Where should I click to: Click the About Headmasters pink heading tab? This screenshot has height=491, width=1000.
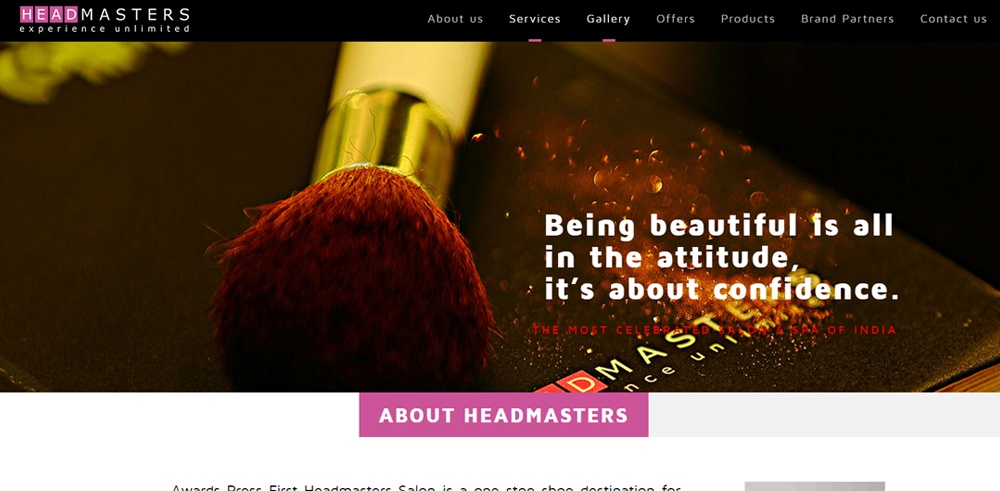(504, 415)
